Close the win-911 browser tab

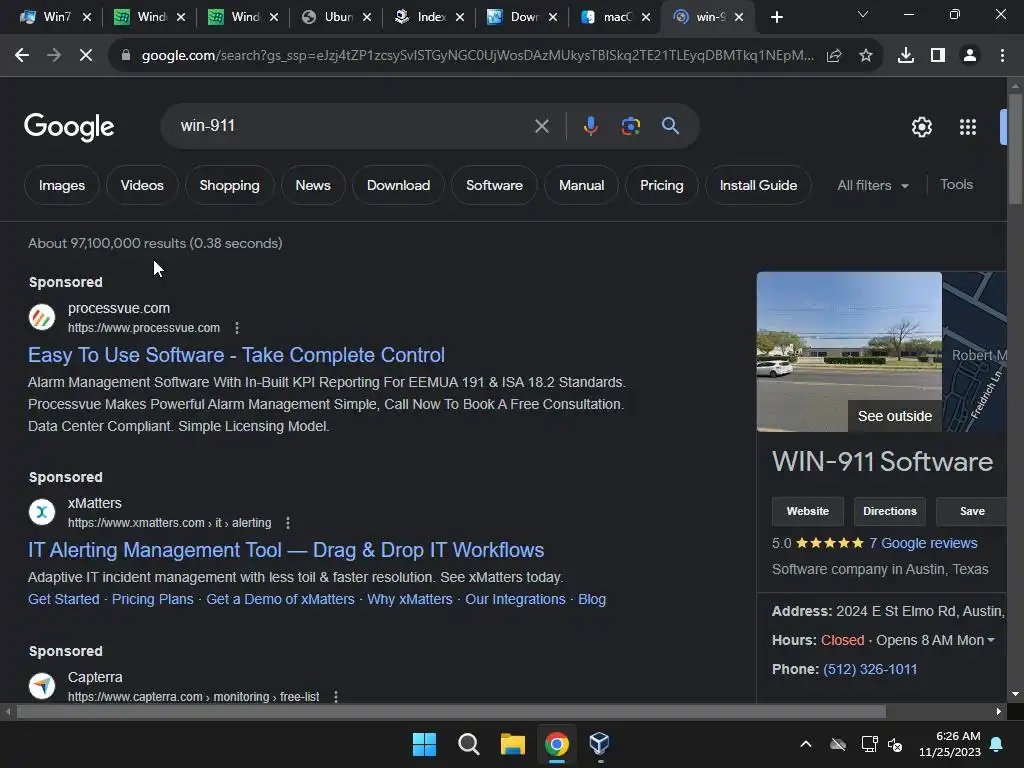(x=739, y=17)
